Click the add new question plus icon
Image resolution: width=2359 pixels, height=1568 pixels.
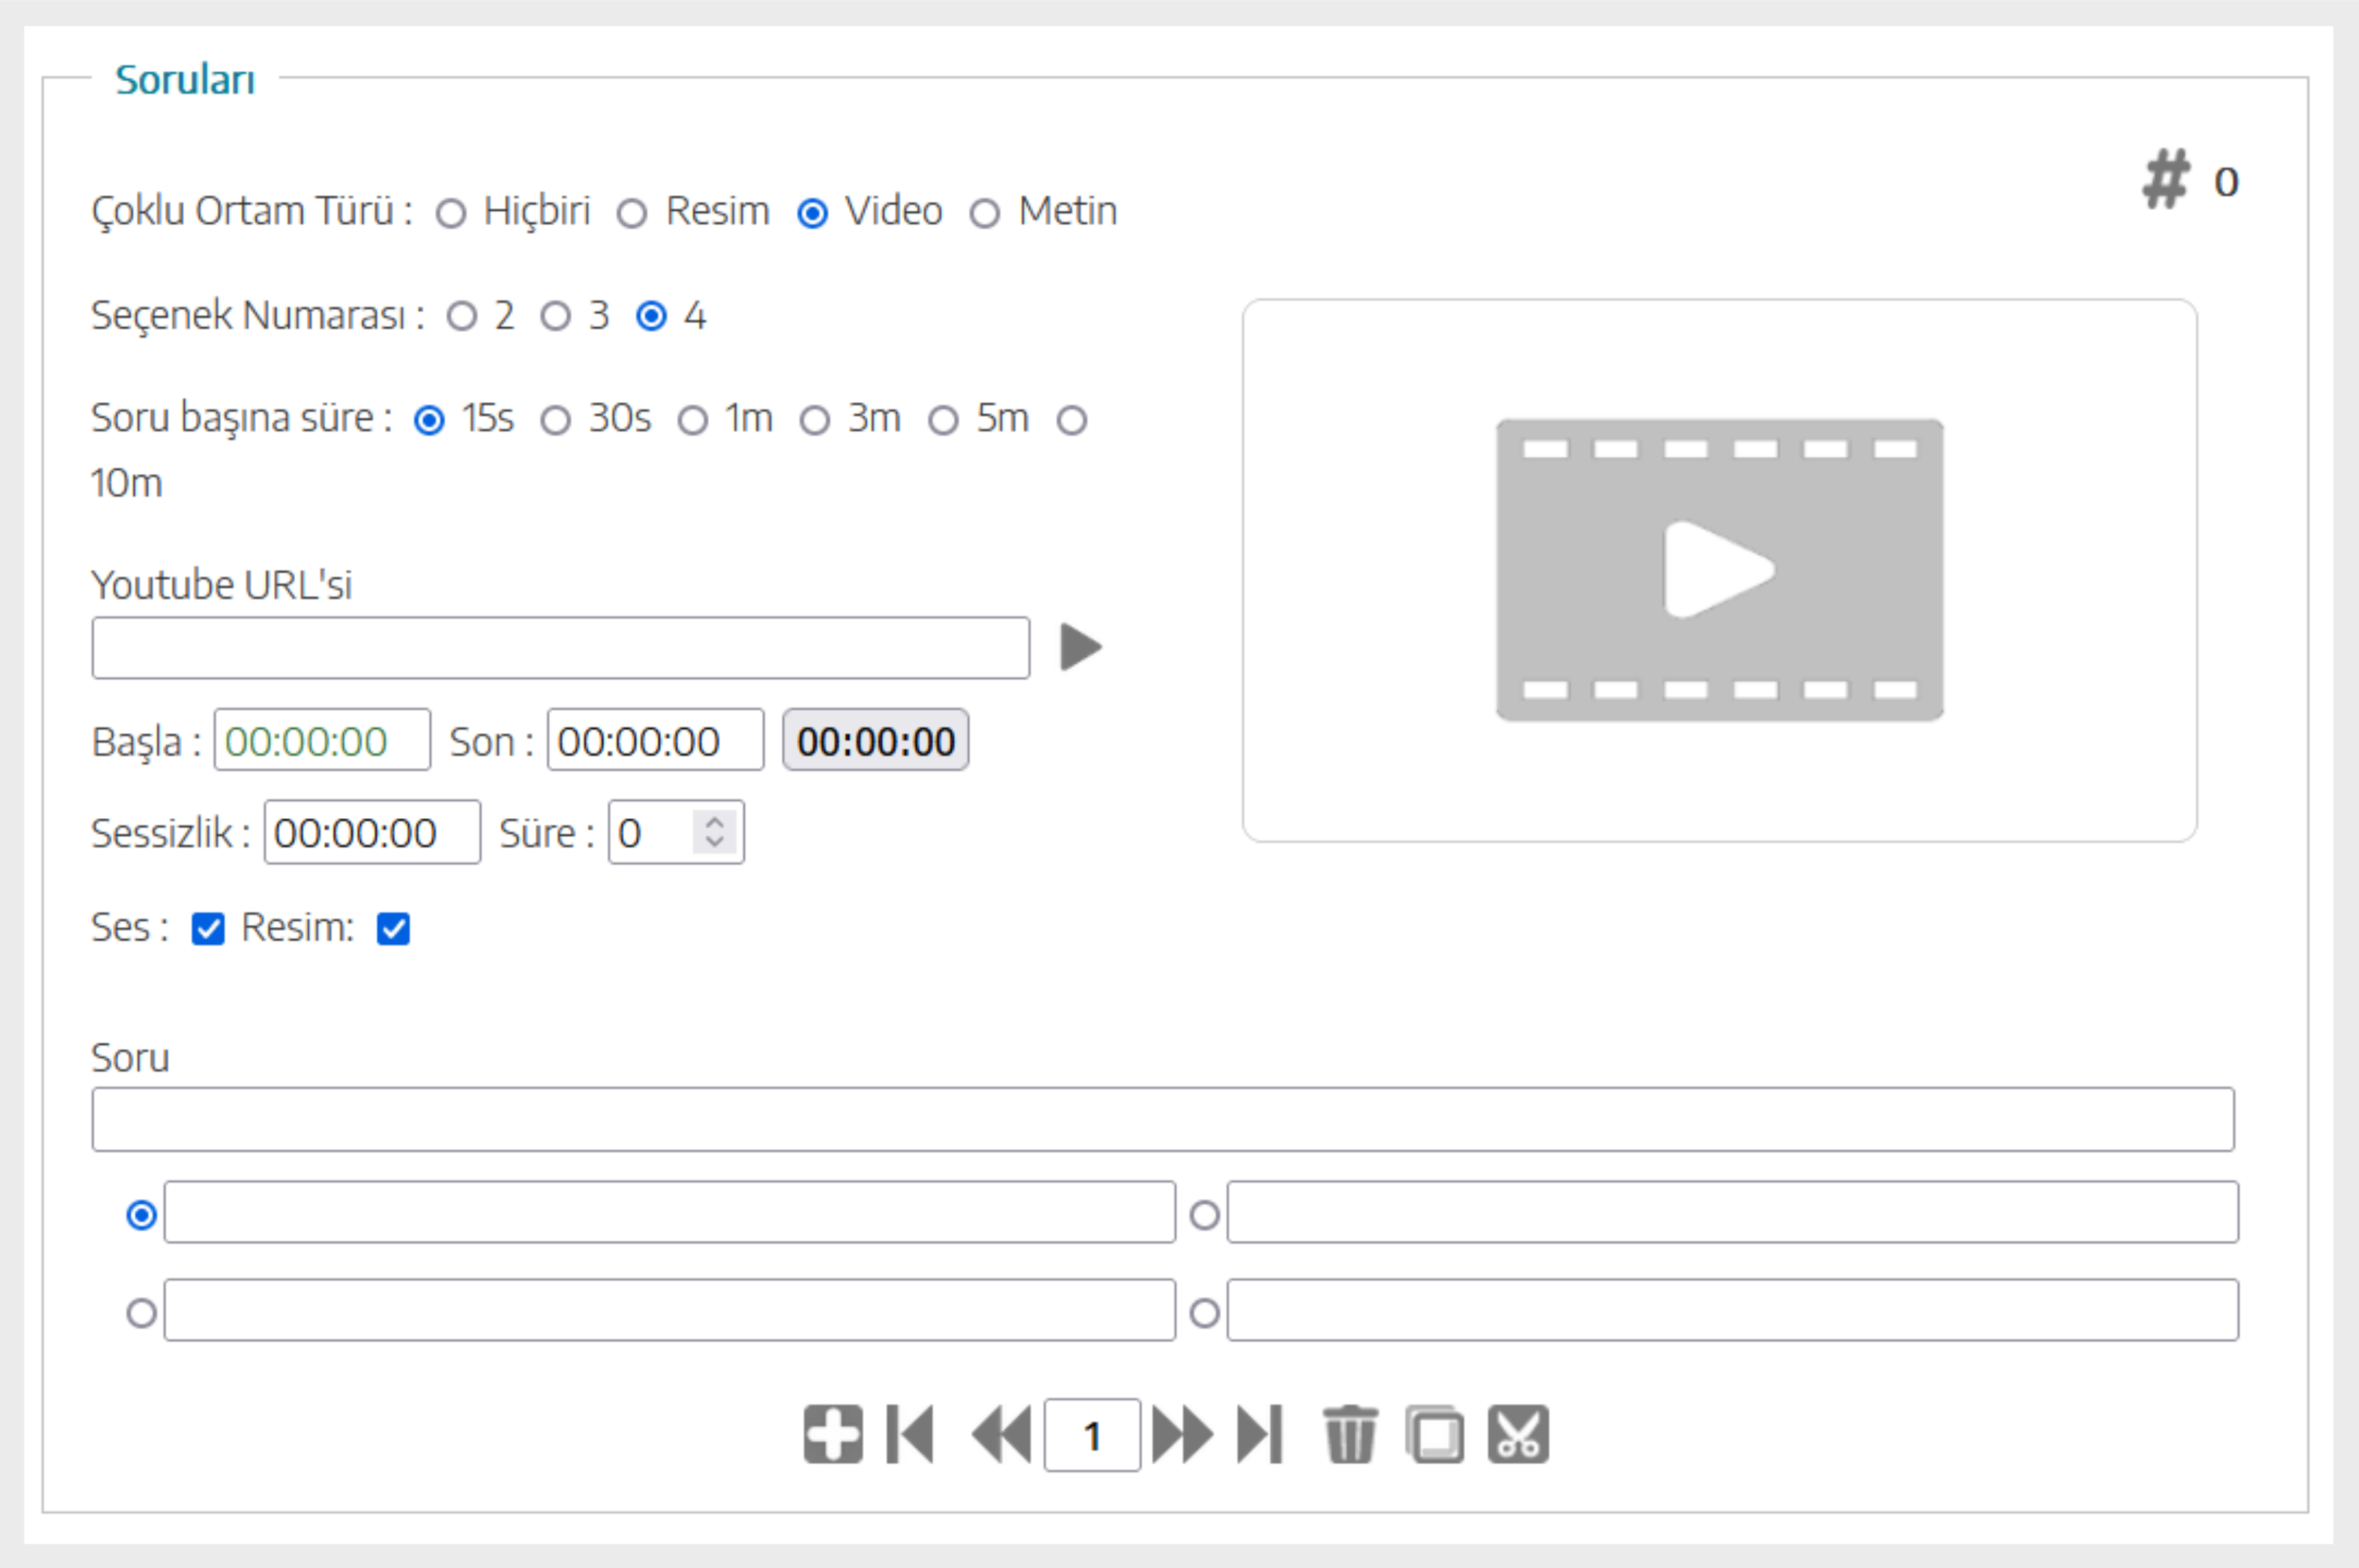[x=832, y=1434]
